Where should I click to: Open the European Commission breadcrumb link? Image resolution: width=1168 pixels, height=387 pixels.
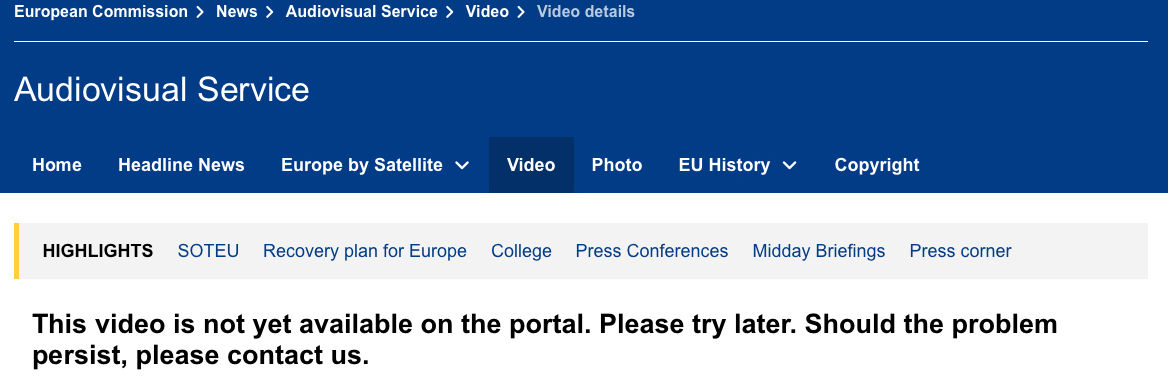click(101, 12)
